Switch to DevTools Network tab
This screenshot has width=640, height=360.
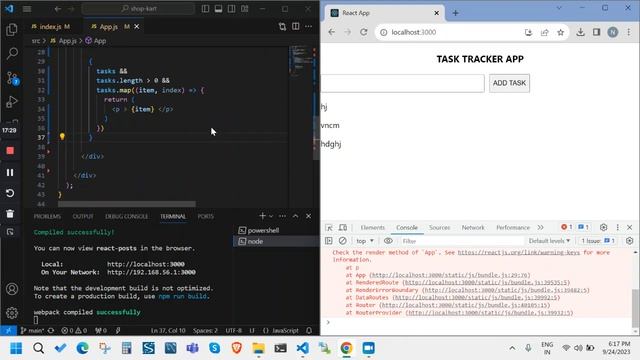[473, 227]
